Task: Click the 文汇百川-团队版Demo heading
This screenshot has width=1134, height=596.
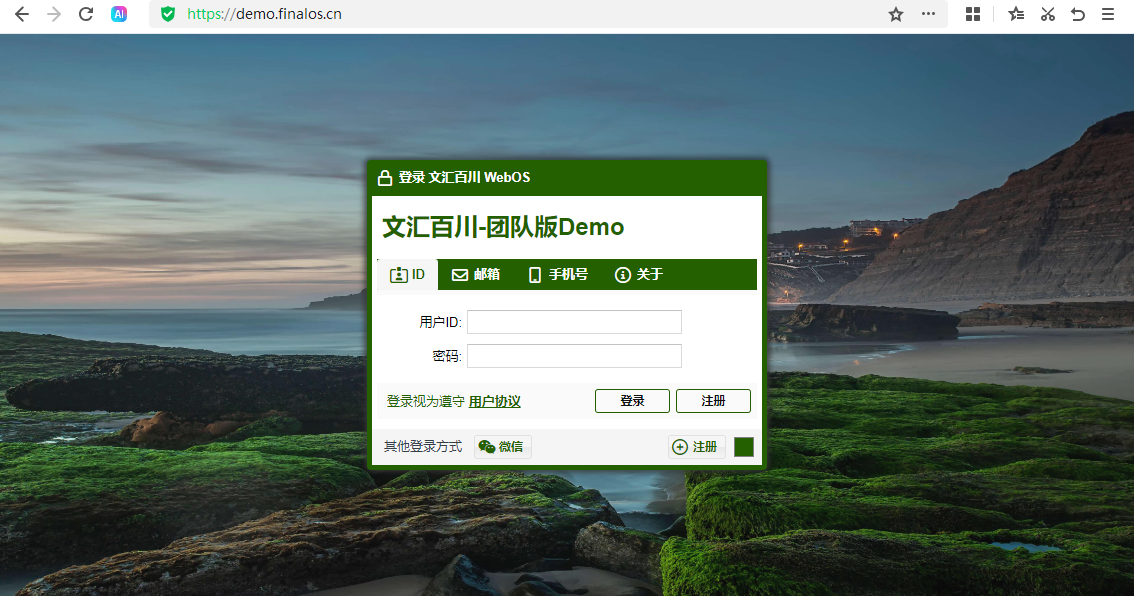Action: [x=503, y=227]
